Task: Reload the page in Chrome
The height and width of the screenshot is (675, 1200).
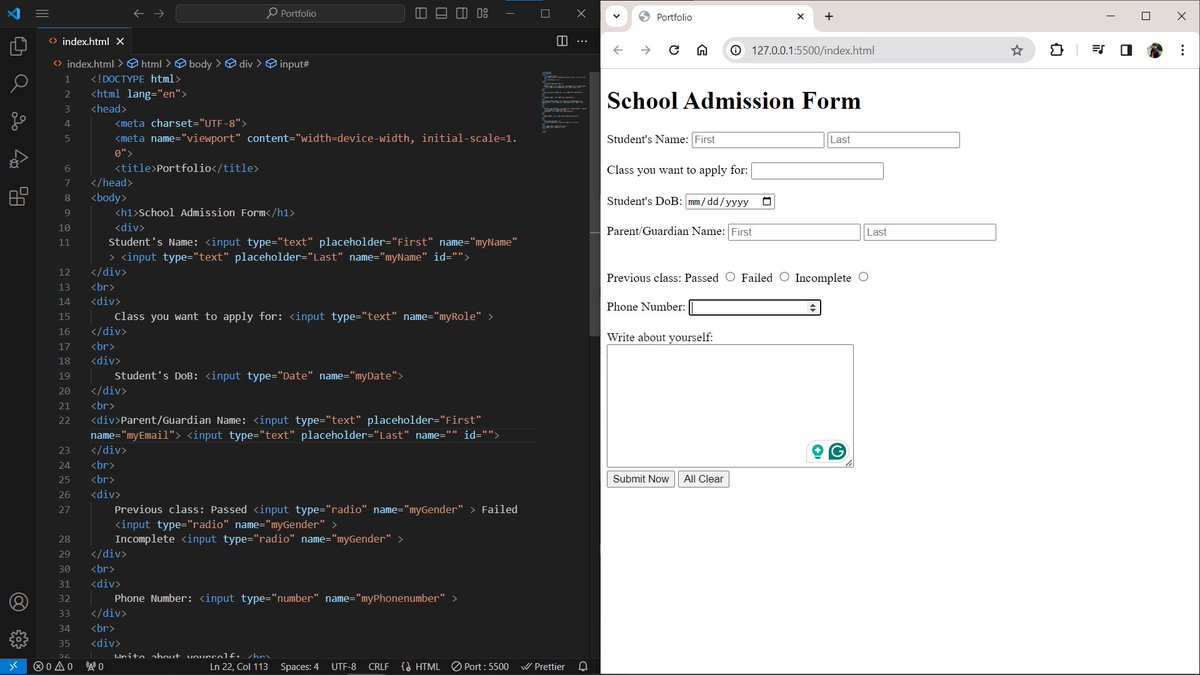Action: [x=674, y=50]
